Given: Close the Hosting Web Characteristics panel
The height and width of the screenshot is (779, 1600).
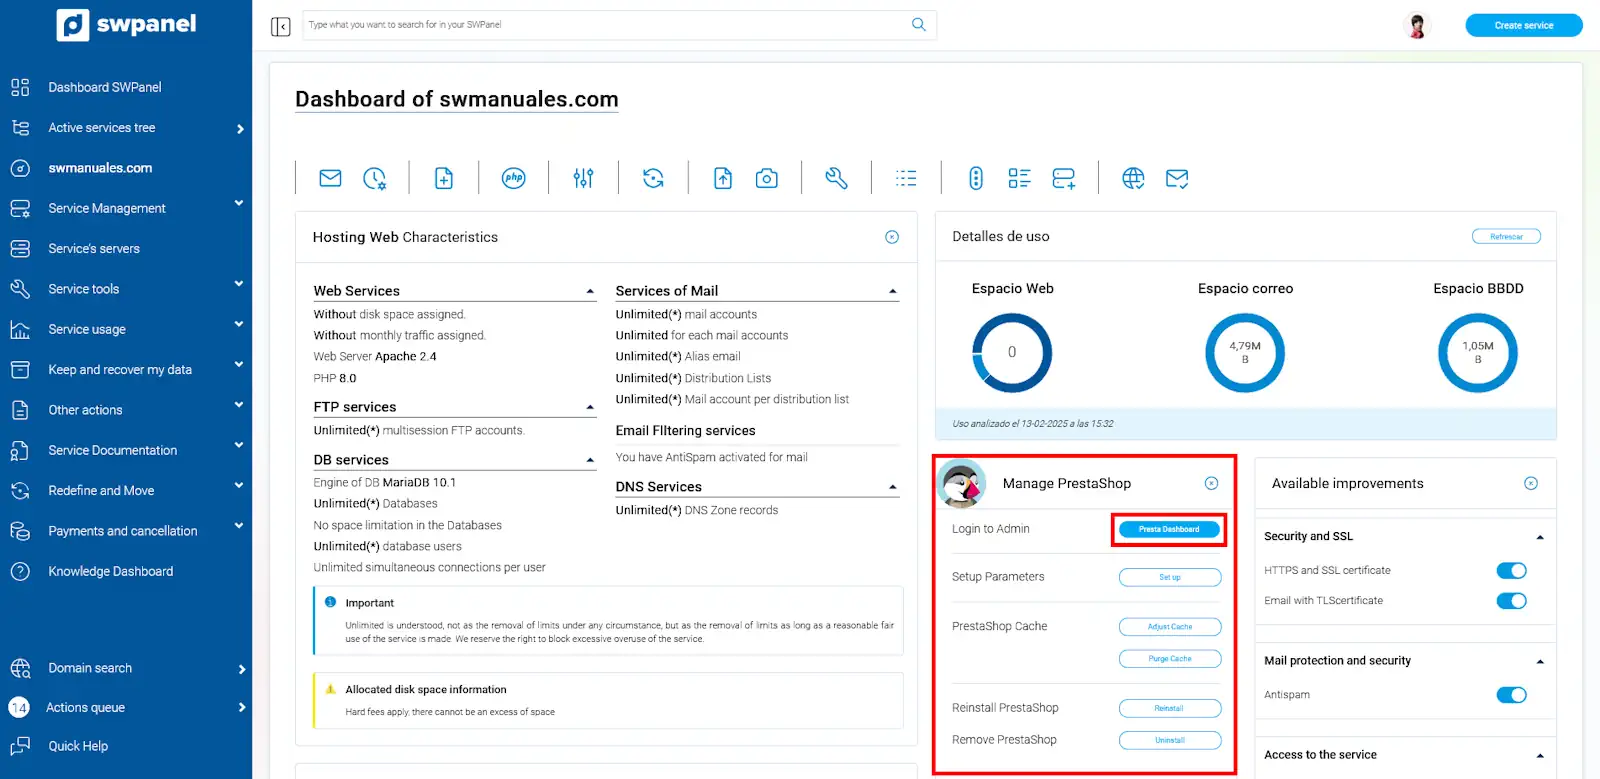Looking at the screenshot, I should click(x=892, y=237).
